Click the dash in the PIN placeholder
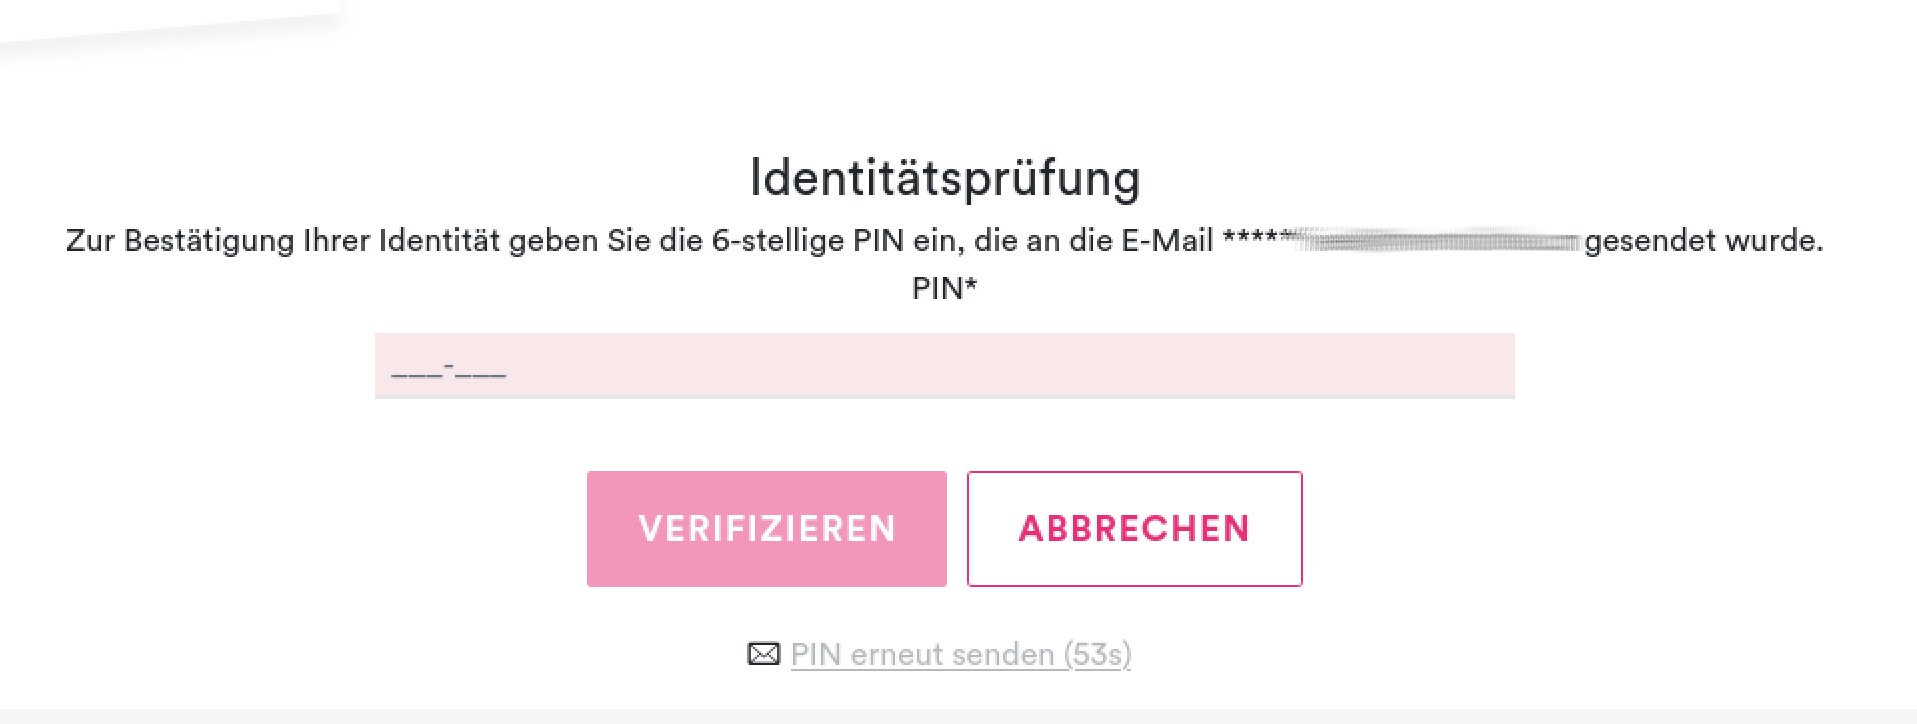1917x724 pixels. 449,366
